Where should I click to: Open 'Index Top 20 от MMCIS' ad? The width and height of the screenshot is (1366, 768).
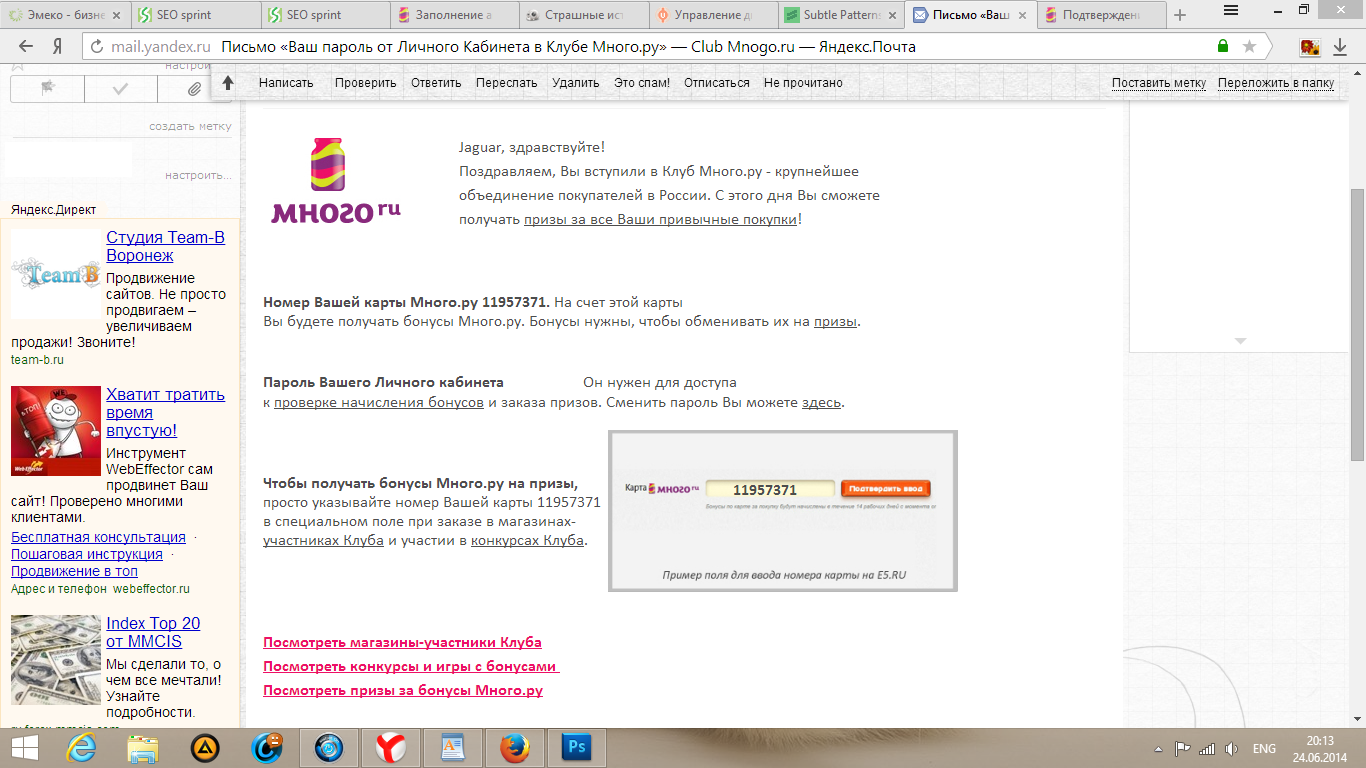[153, 632]
